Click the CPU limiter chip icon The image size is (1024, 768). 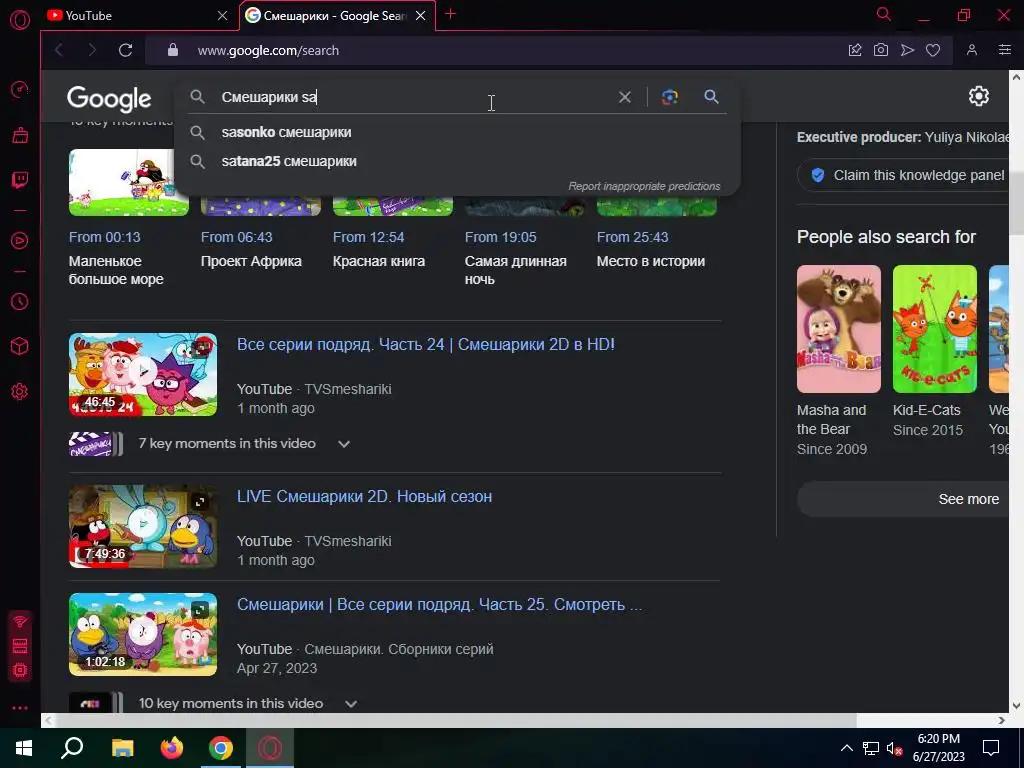click(x=20, y=670)
